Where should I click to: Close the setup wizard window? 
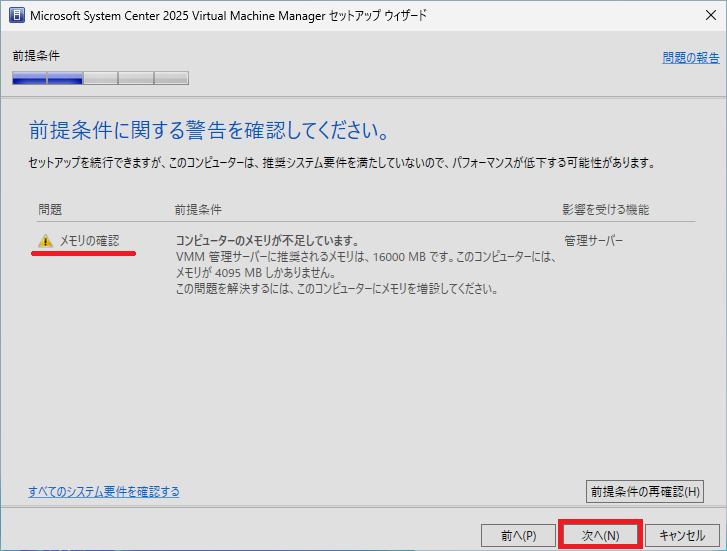(x=711, y=15)
